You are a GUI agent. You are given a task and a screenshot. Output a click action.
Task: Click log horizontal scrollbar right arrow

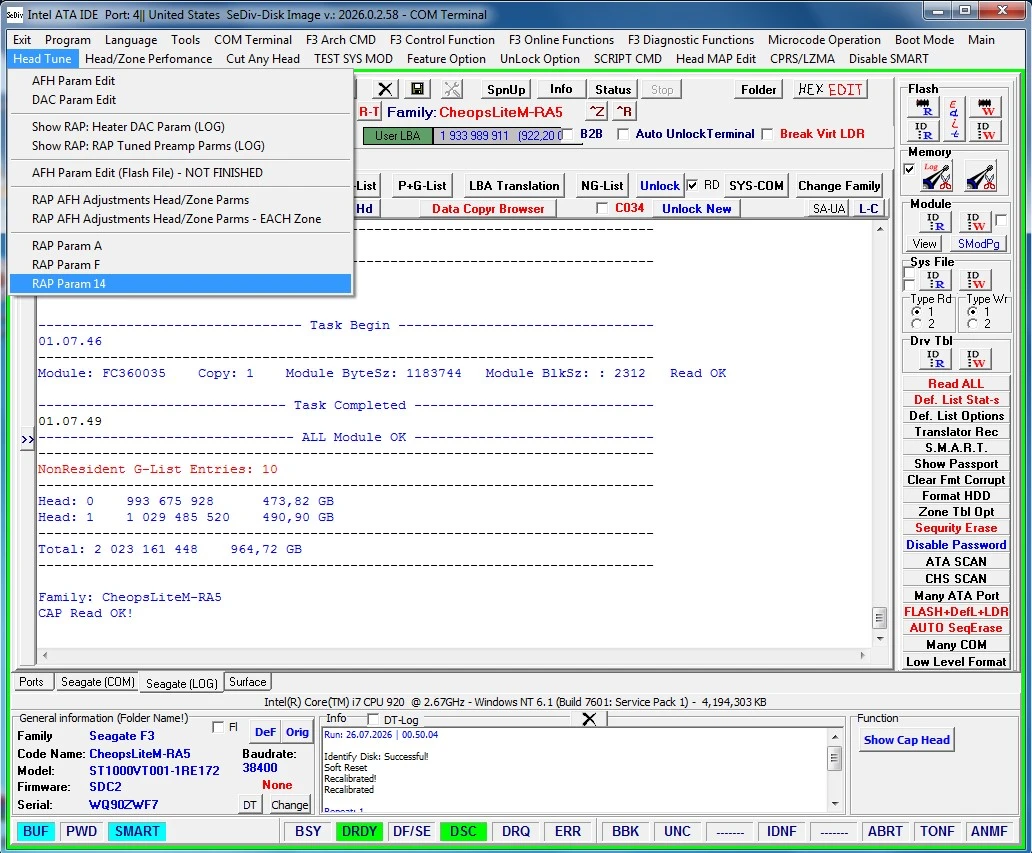click(862, 656)
